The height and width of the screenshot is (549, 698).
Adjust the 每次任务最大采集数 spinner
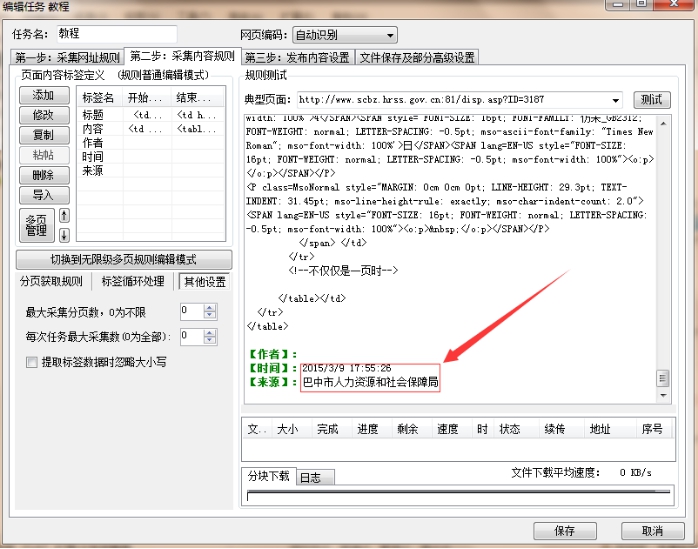[210, 336]
